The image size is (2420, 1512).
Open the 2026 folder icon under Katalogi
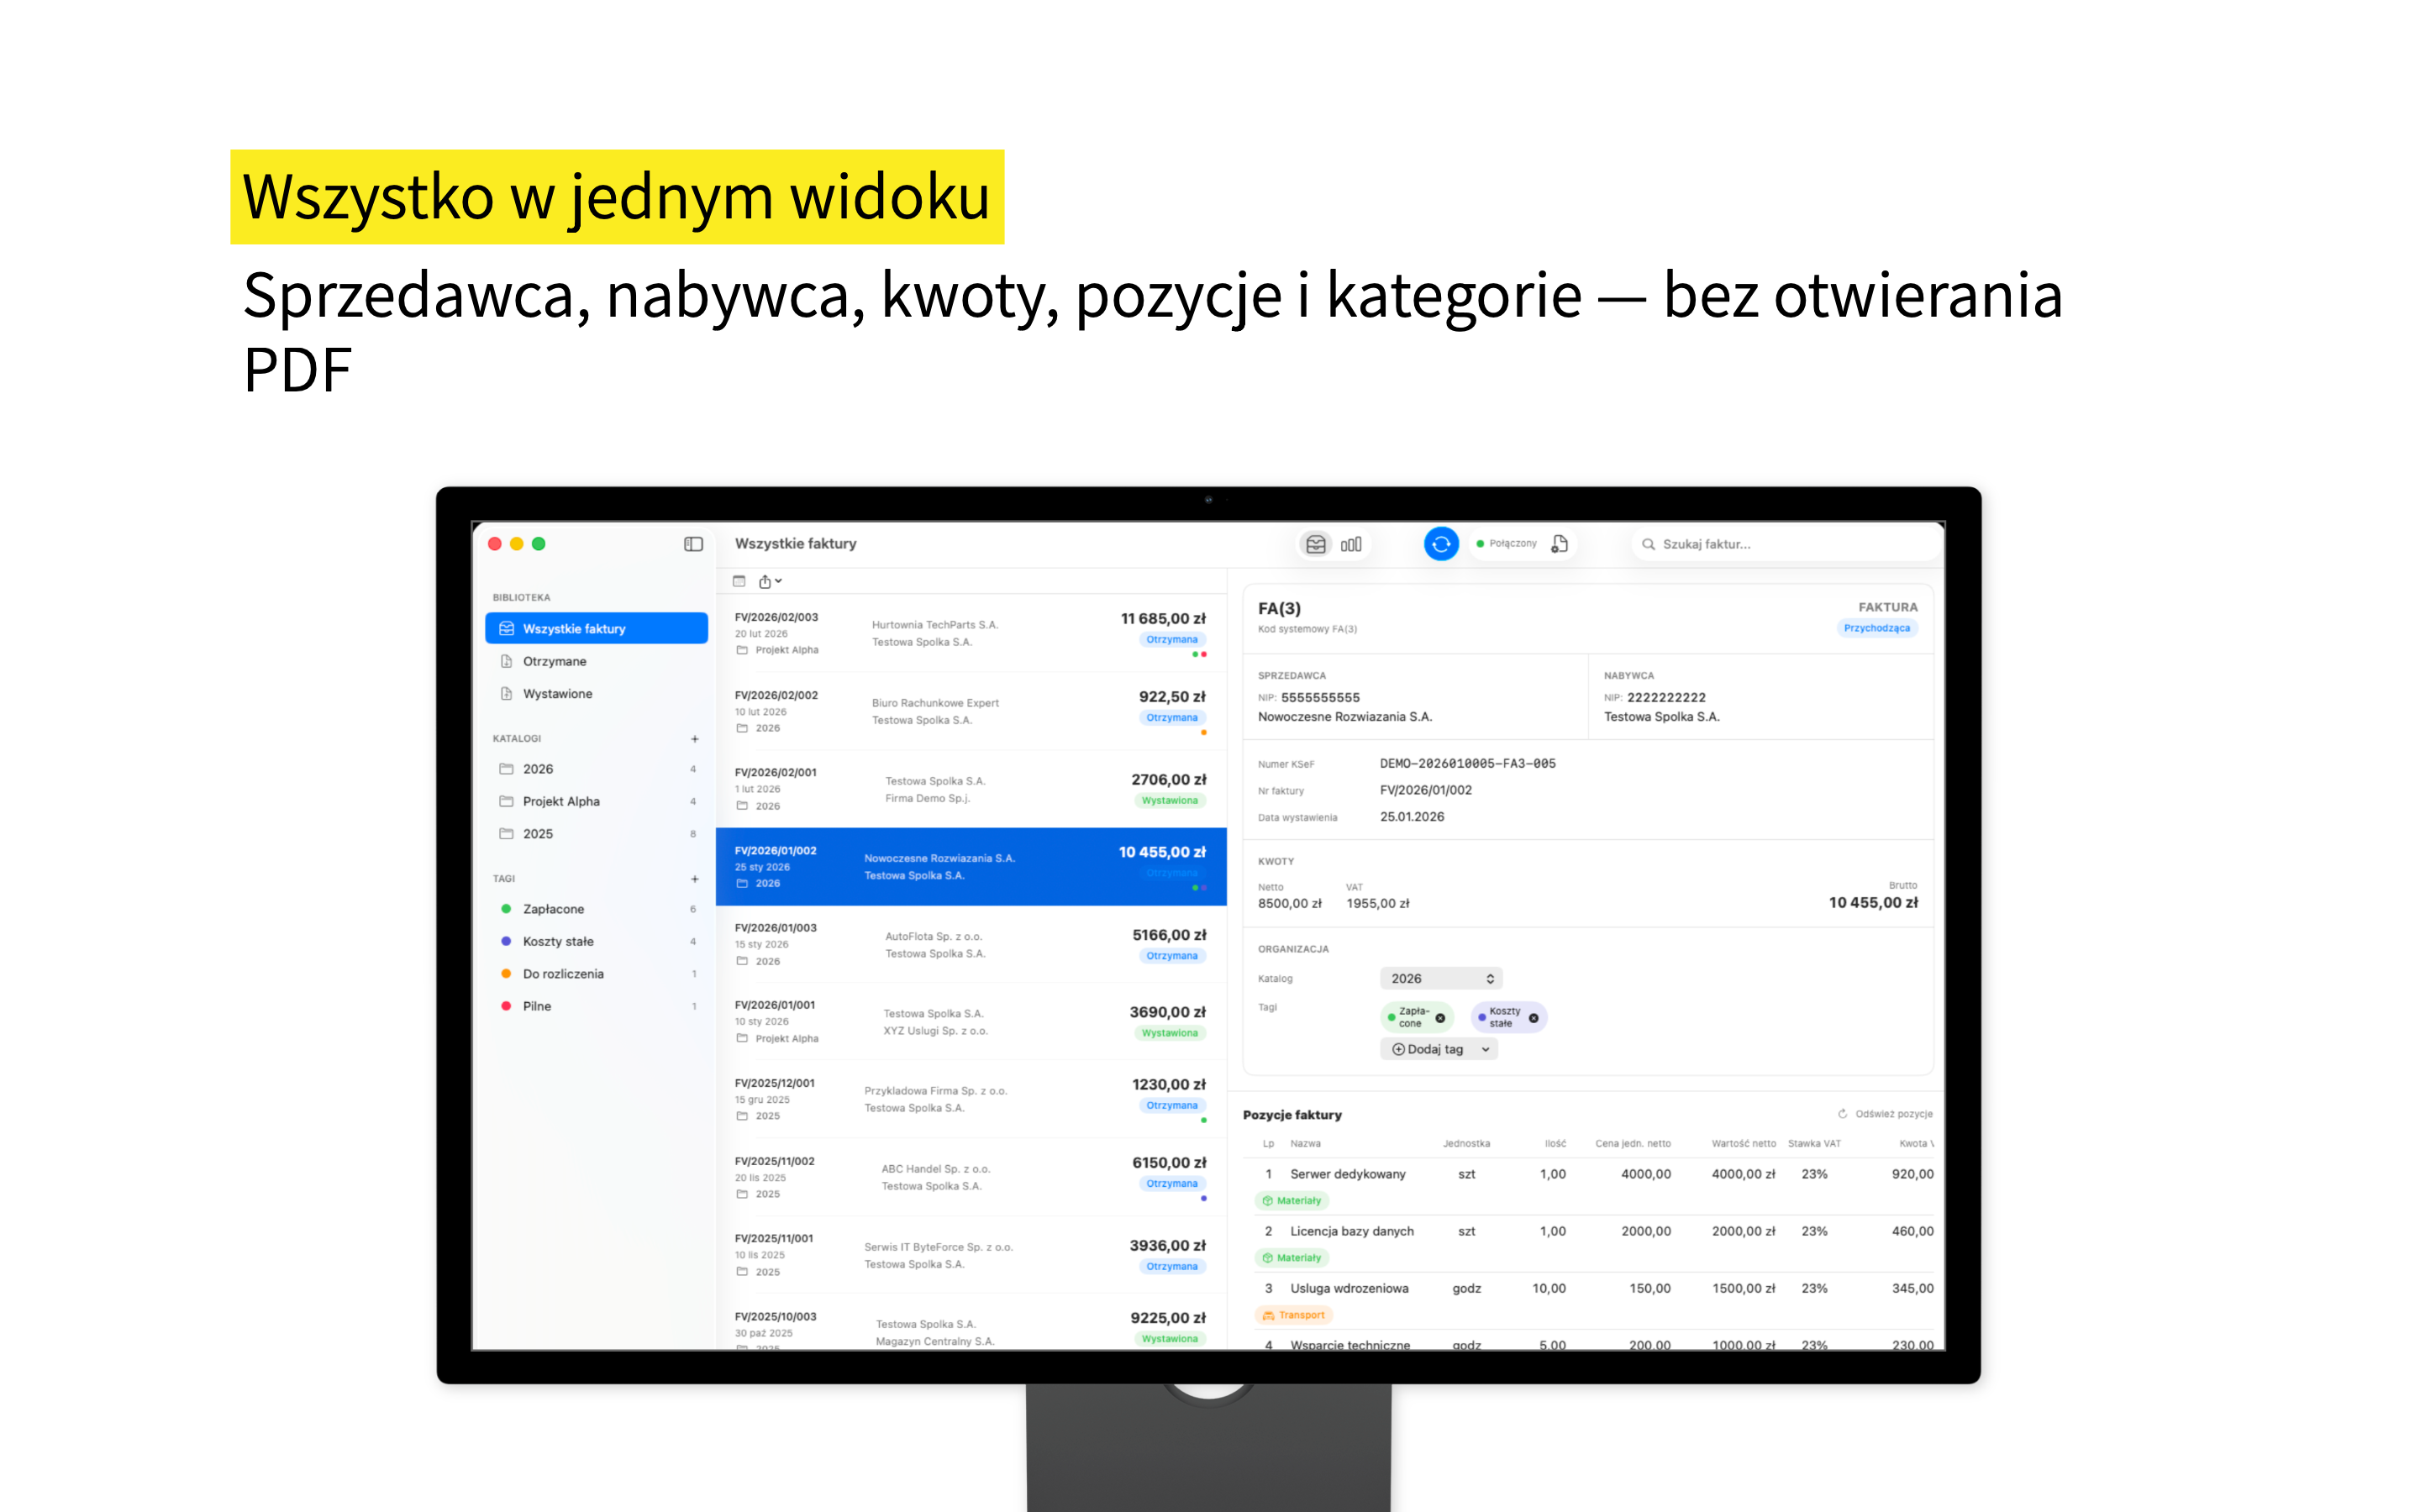point(506,768)
